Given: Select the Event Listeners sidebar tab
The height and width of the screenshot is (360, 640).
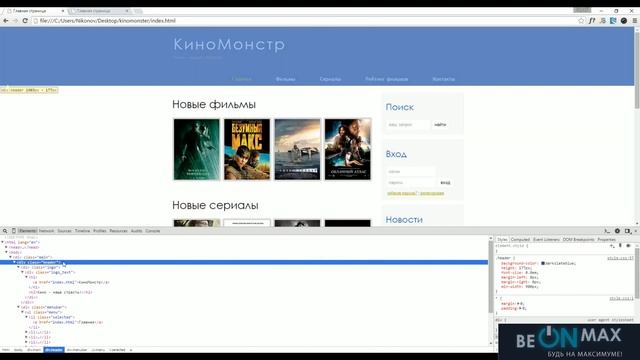Looking at the screenshot, I should click(x=546, y=240).
